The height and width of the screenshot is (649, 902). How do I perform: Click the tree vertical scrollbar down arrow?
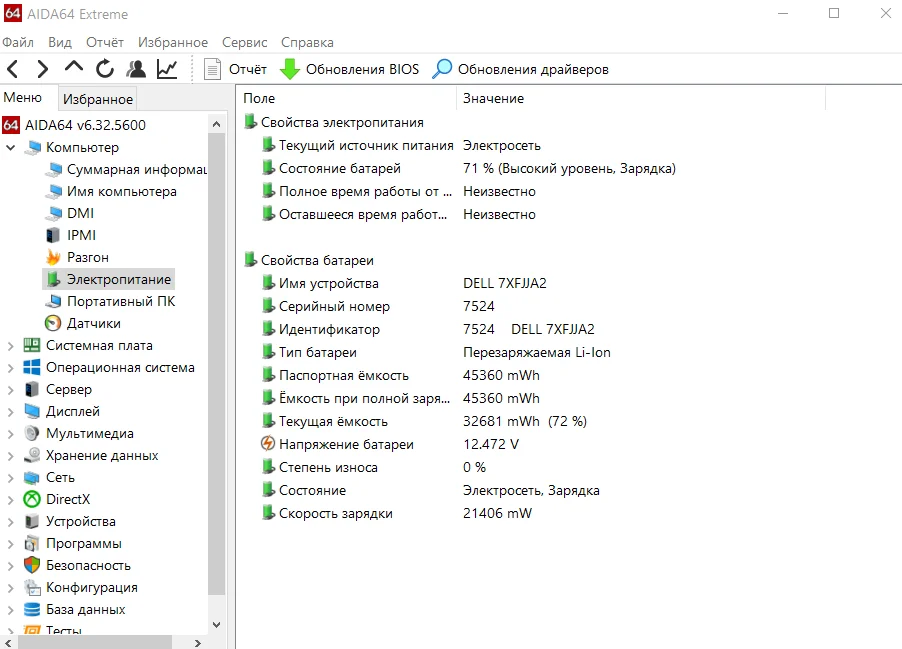coord(216,625)
